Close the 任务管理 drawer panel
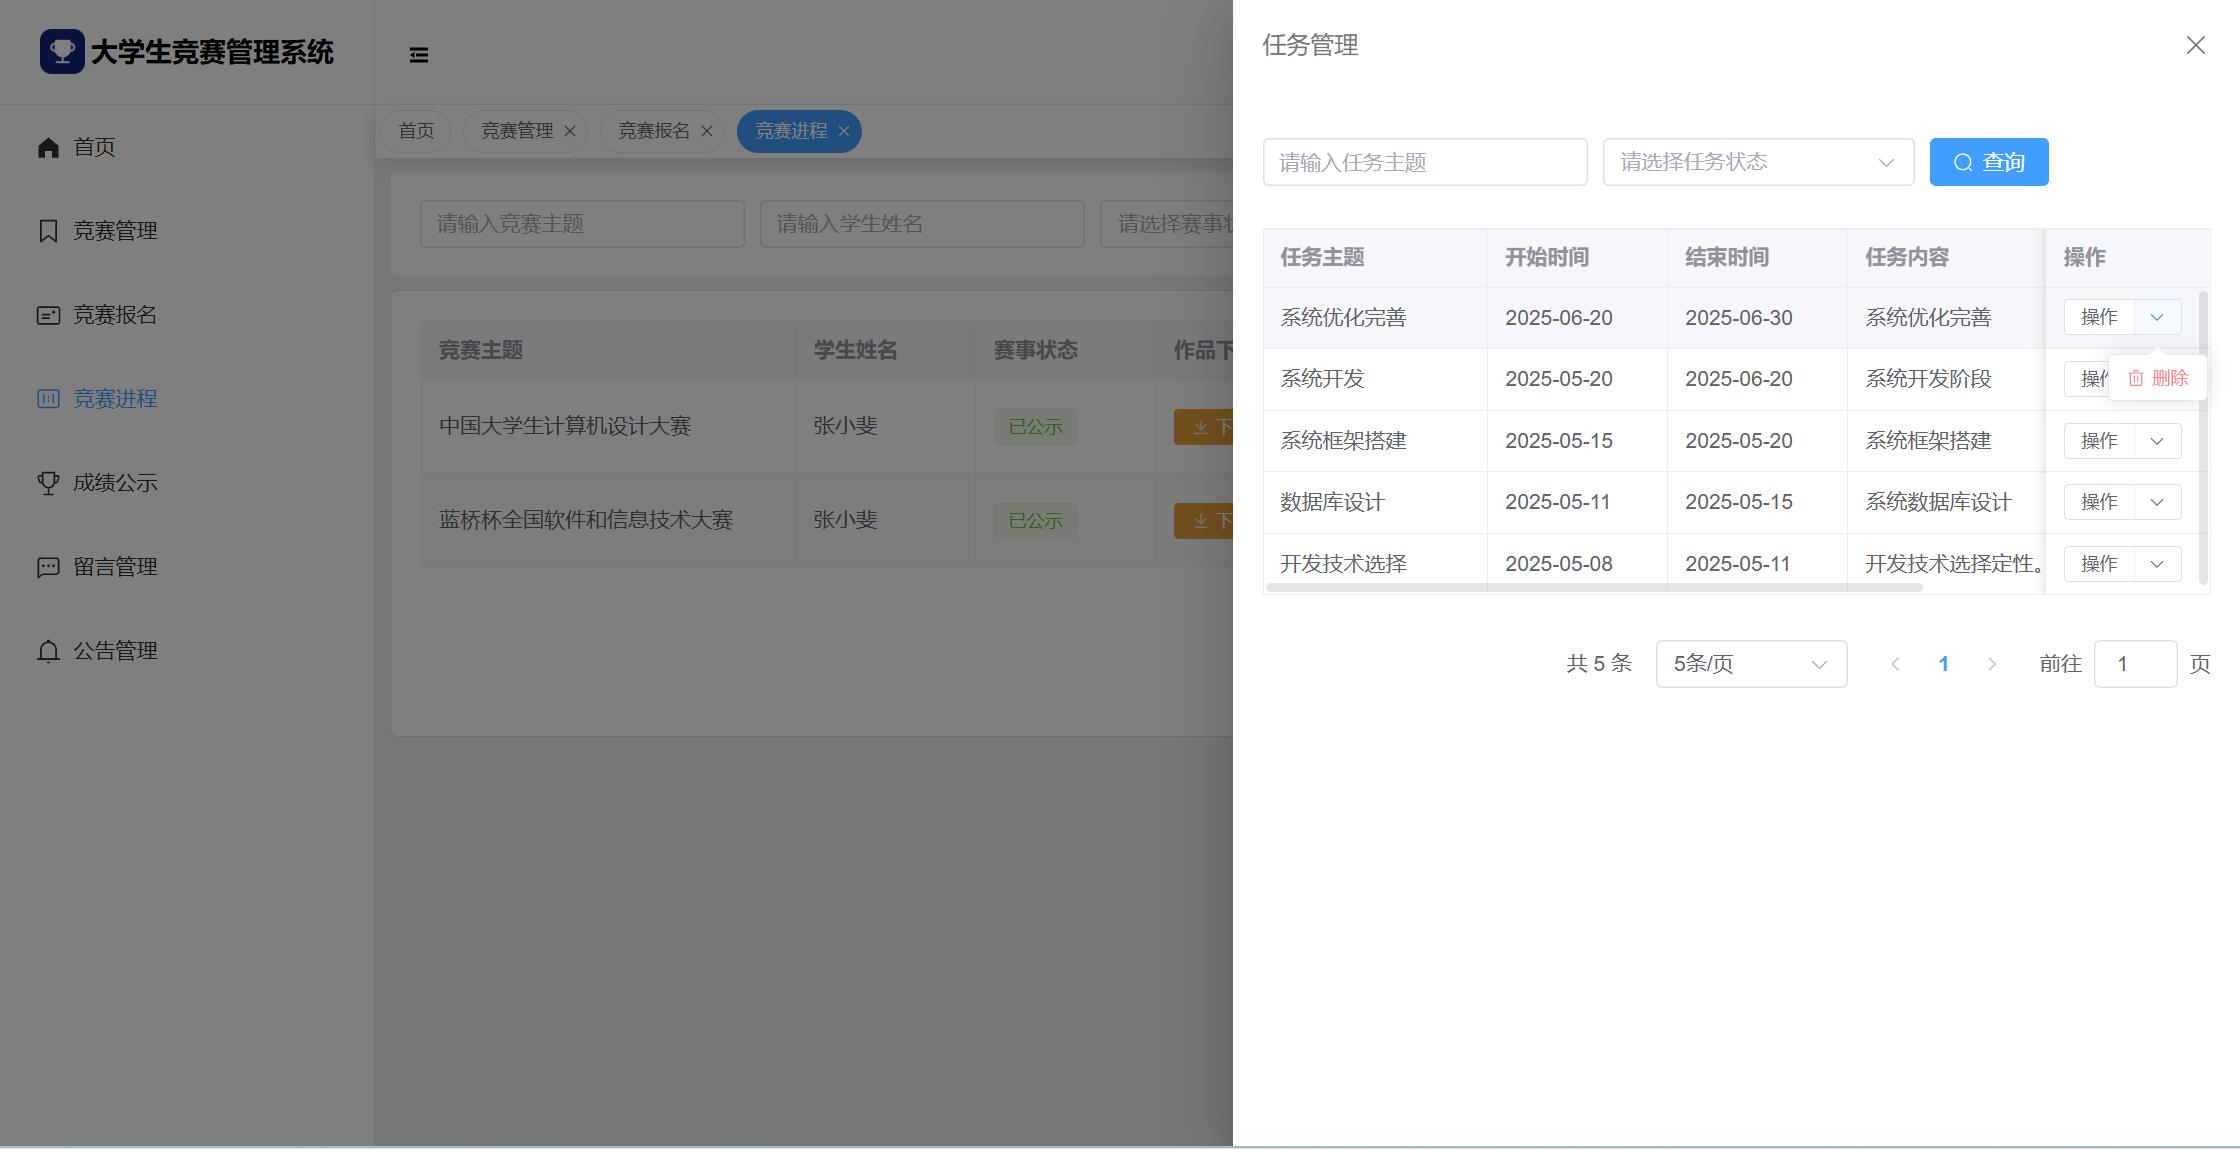2240x1149 pixels. [2195, 45]
